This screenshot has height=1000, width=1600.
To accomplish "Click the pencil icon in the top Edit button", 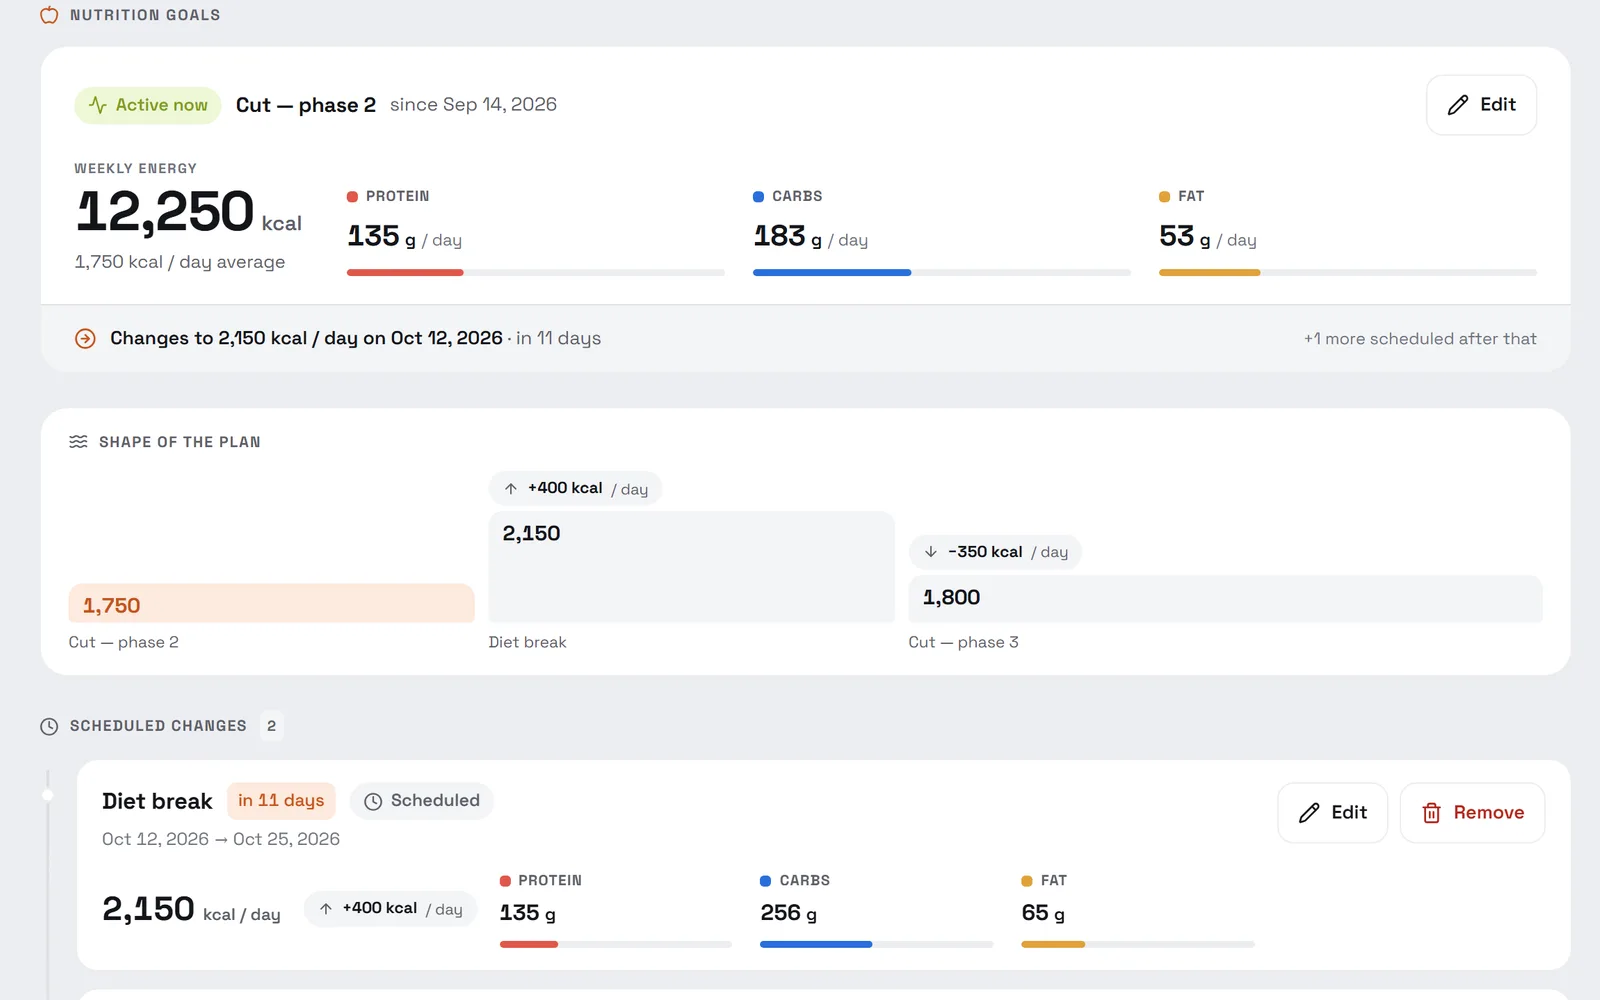I will pos(1458,105).
